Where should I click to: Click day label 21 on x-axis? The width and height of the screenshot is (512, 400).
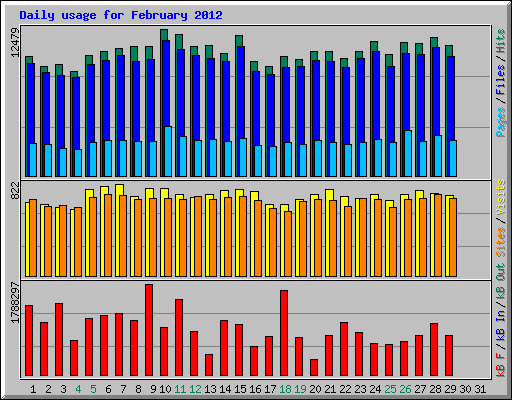(x=330, y=389)
